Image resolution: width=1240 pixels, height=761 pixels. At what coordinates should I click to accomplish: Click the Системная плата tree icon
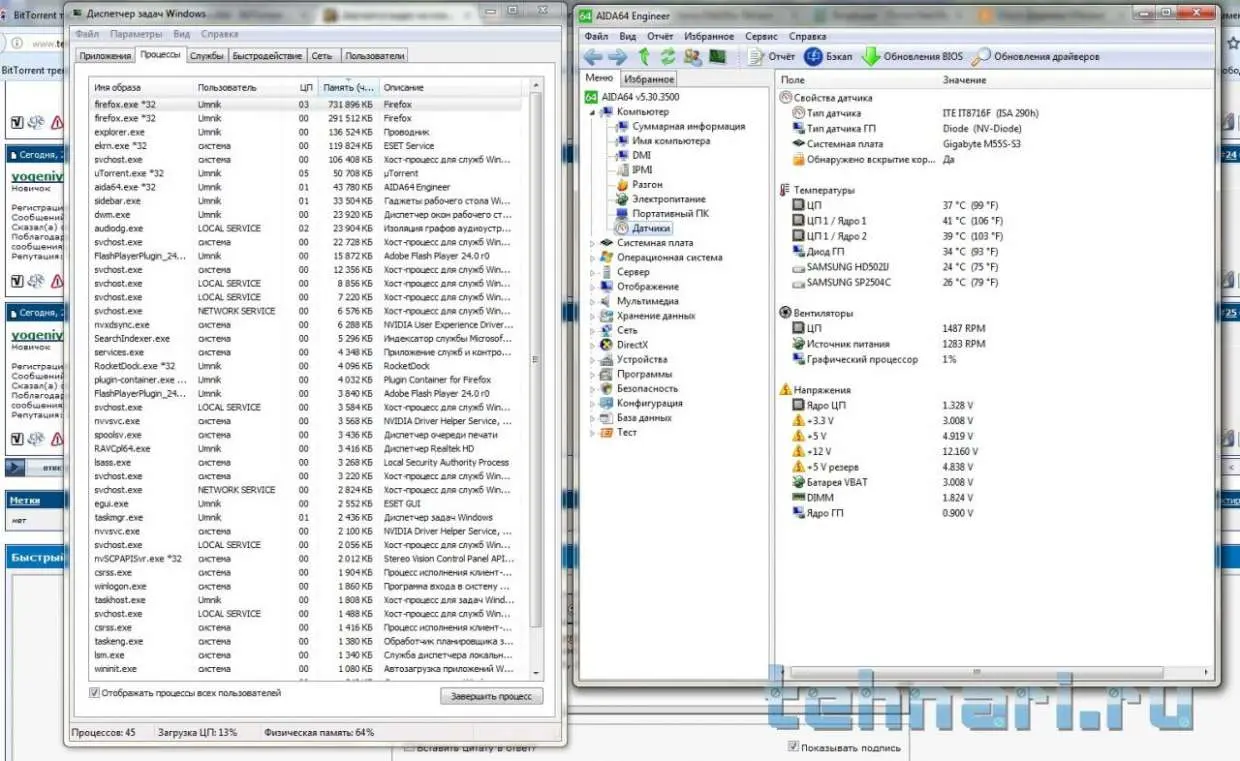point(608,242)
